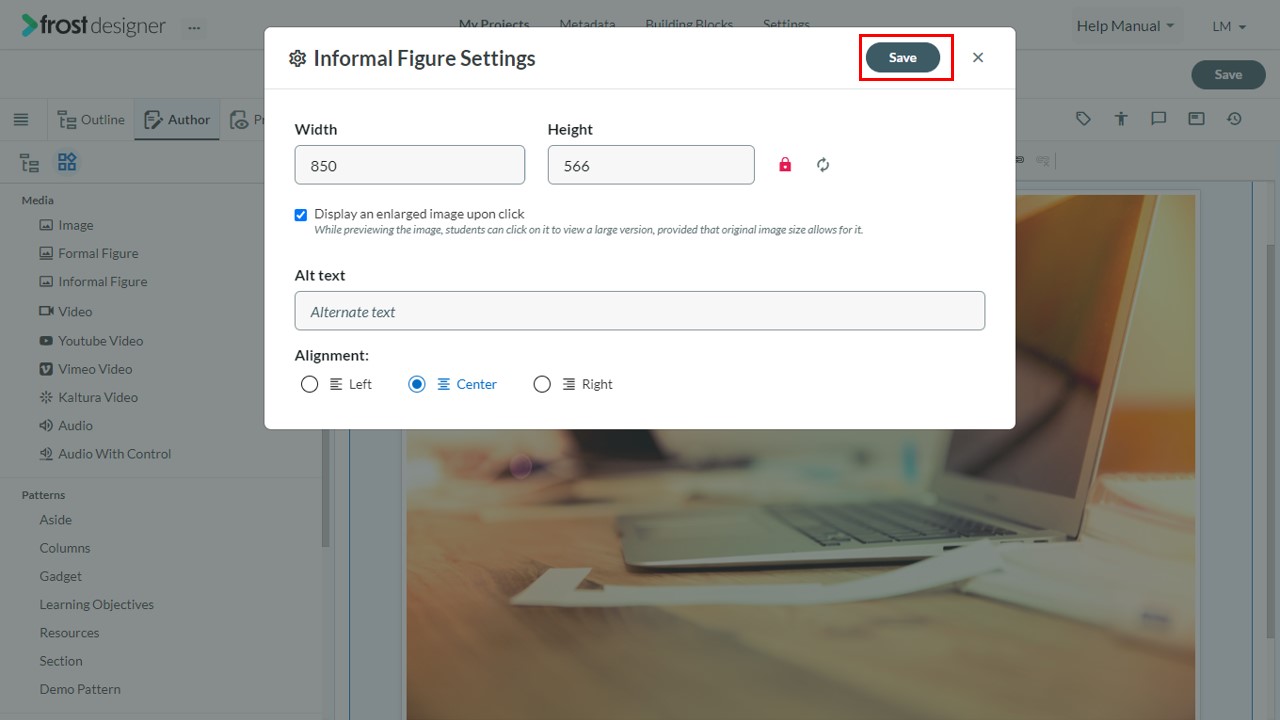Click the Vimeo Video block icon
Image resolution: width=1280 pixels, height=720 pixels.
(x=46, y=369)
